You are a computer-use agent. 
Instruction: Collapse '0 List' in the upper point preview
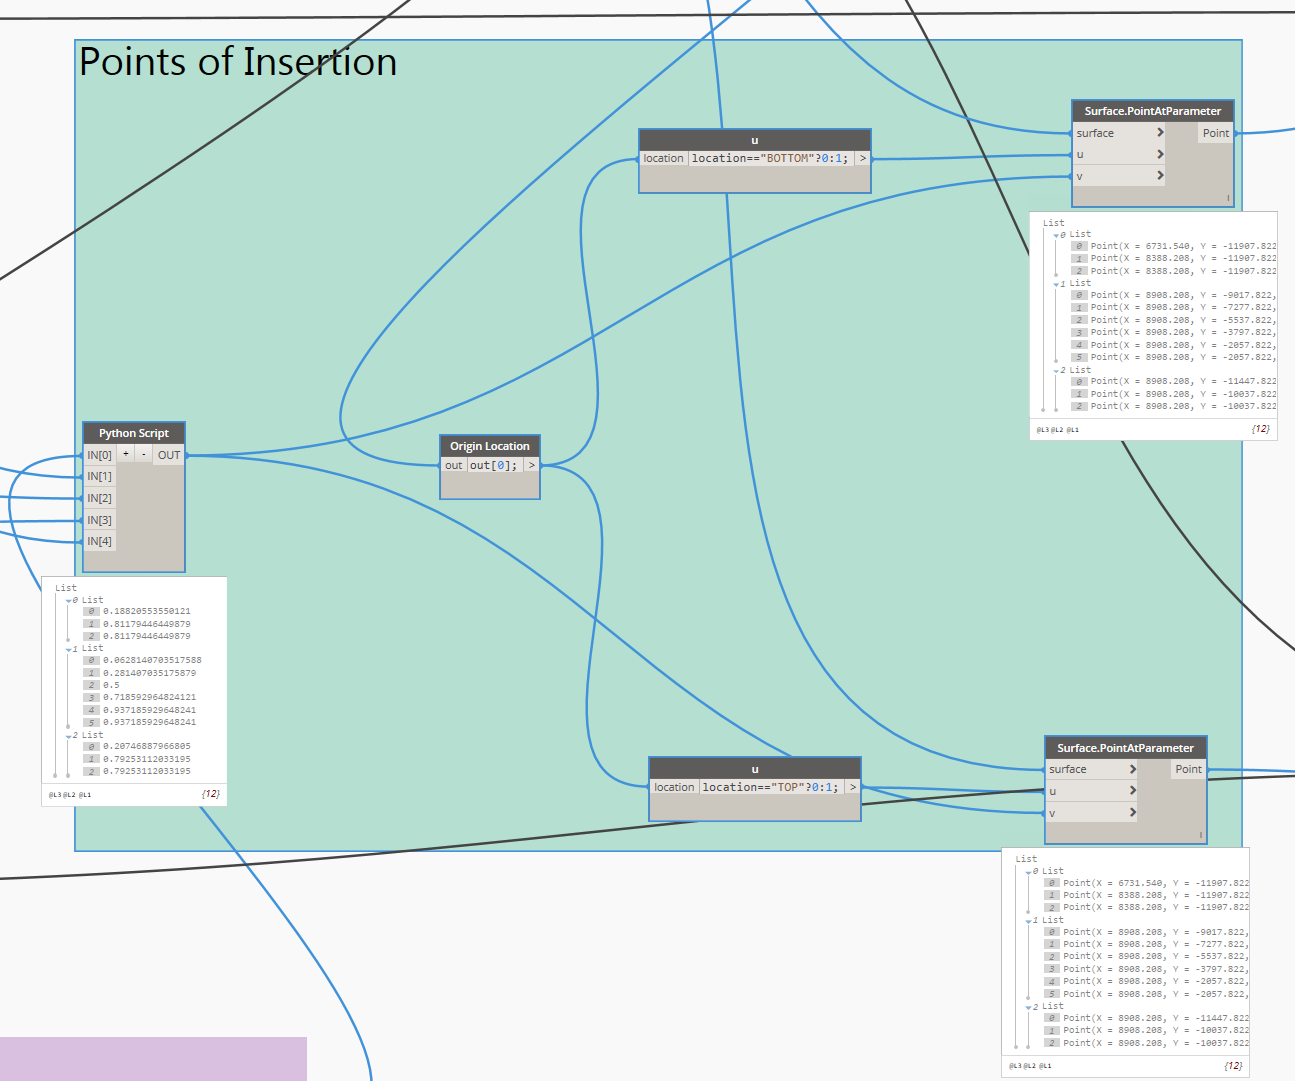(x=1056, y=235)
